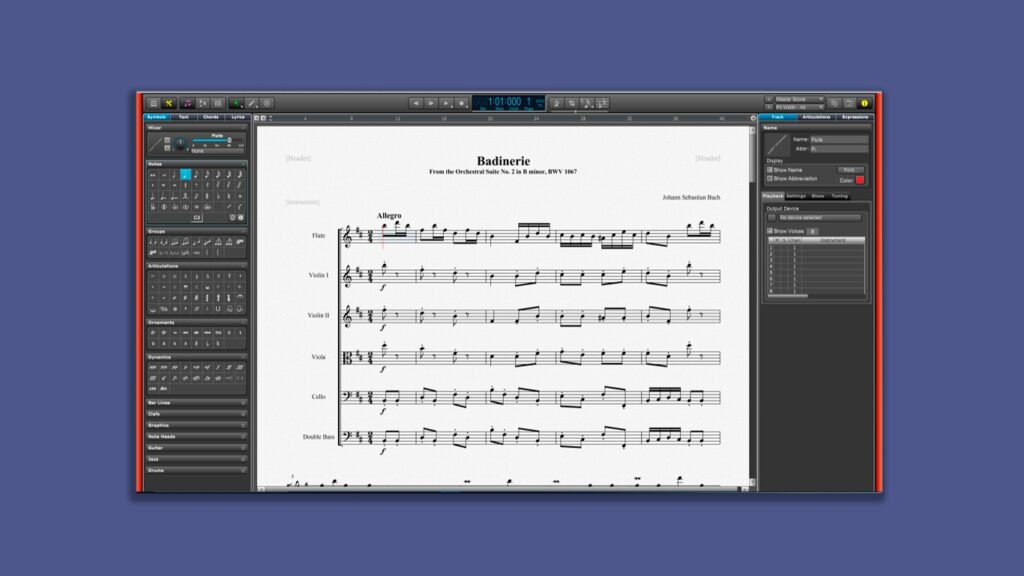Toggle the Show Name checkbox
The height and width of the screenshot is (576, 1024).
pos(770,170)
